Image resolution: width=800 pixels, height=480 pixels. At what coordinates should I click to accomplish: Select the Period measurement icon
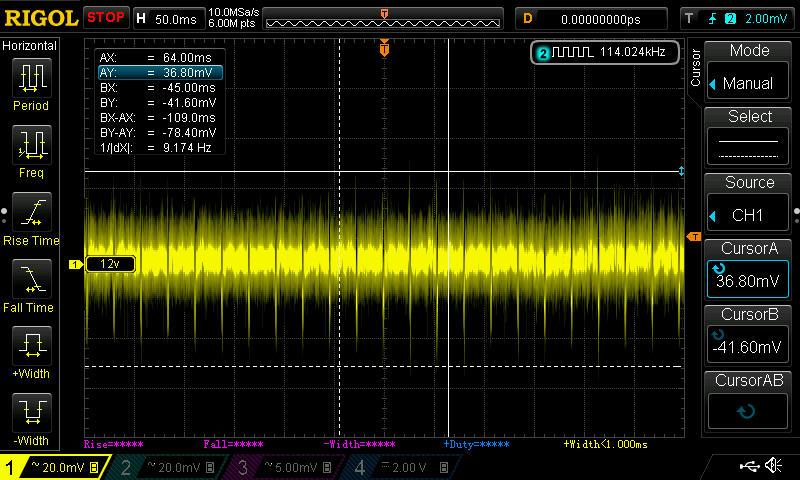tap(31, 80)
